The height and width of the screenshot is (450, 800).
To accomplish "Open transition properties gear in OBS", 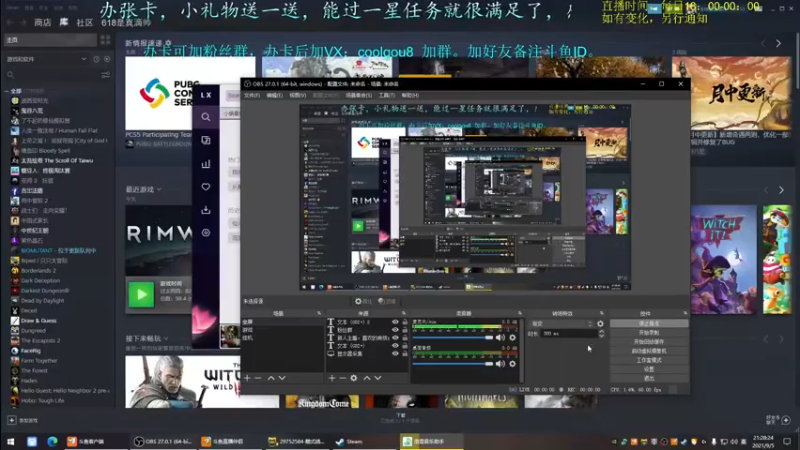I will coord(600,323).
